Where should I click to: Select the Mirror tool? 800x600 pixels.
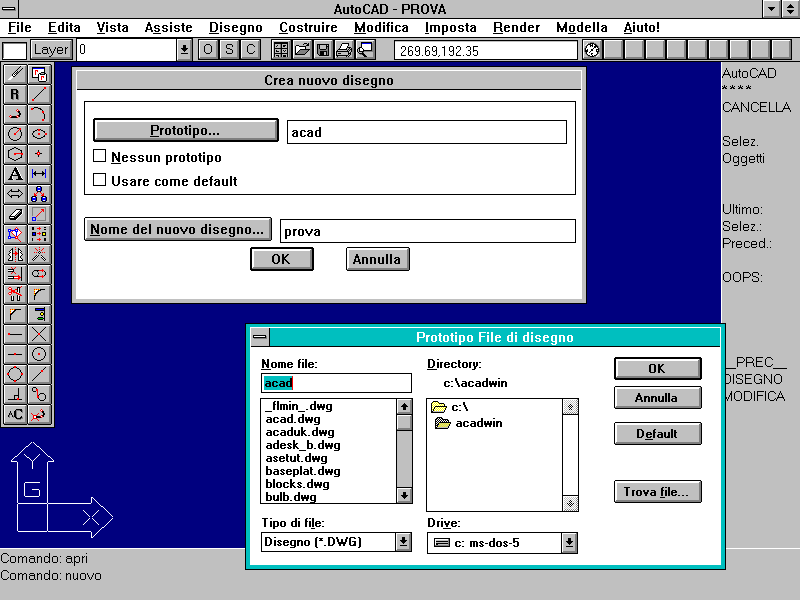pyautogui.click(x=15, y=254)
